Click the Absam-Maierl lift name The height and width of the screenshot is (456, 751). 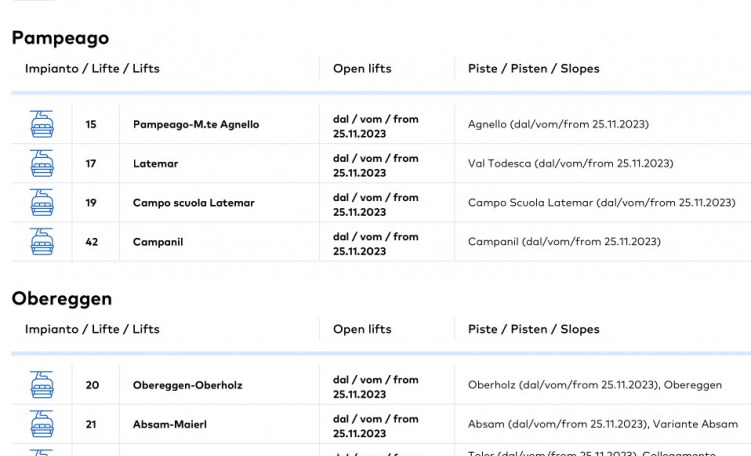pos(170,425)
